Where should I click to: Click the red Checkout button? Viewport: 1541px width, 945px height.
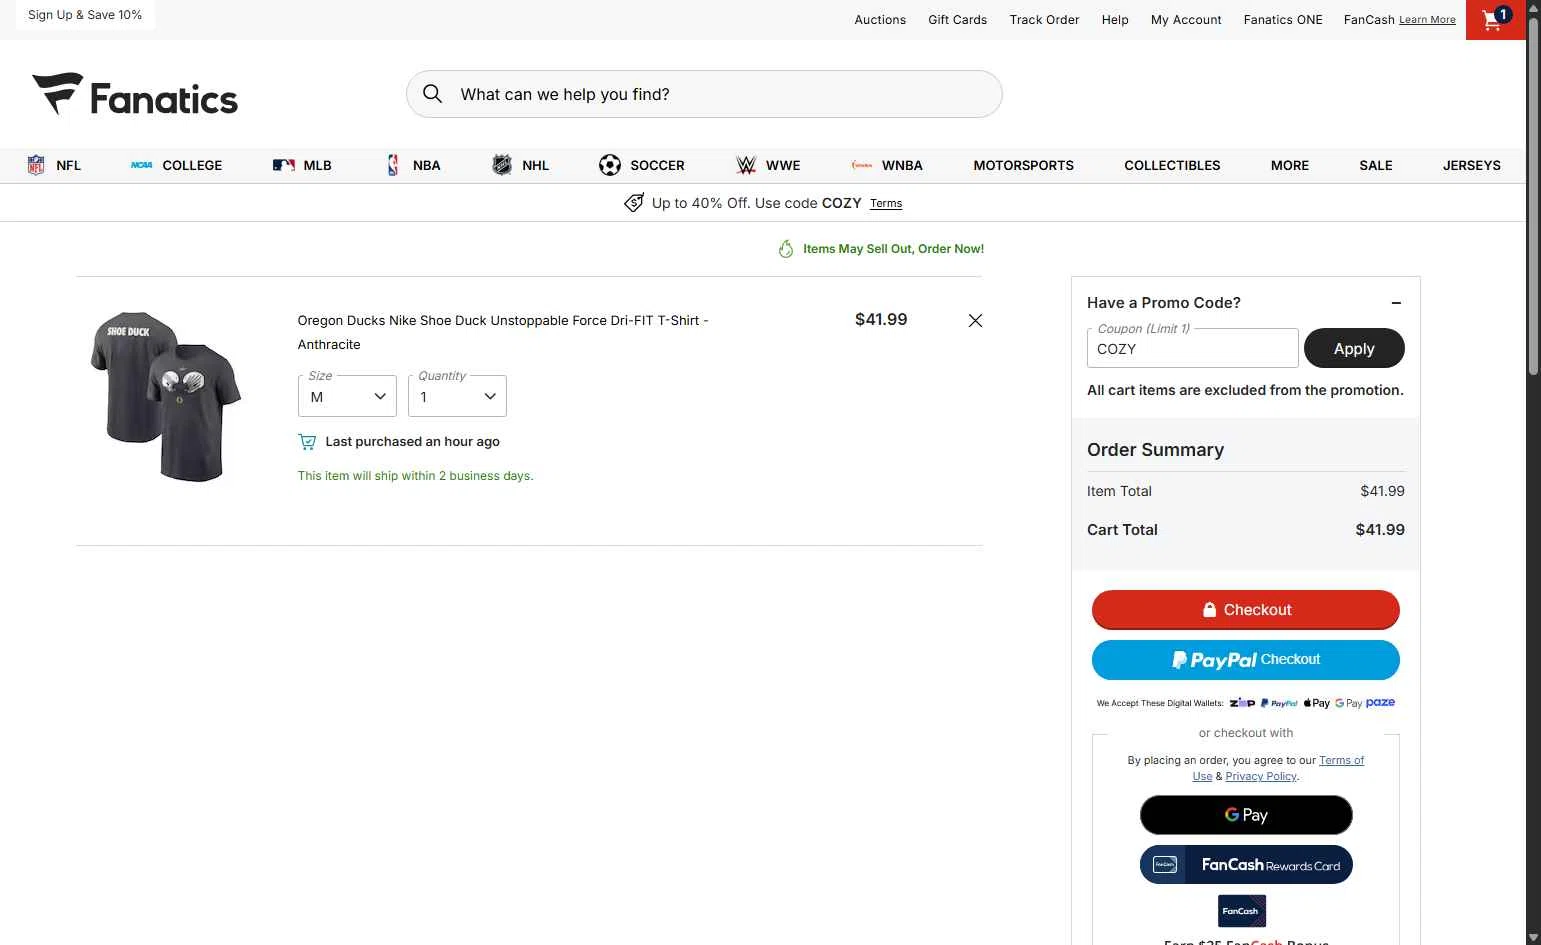(1246, 610)
